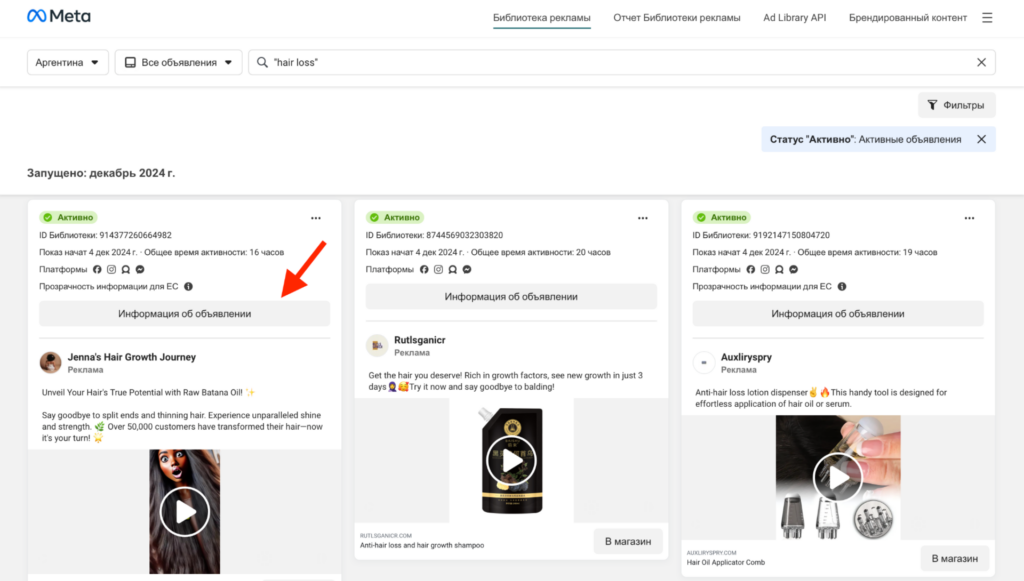The height and width of the screenshot is (581, 1024).
Task: Click the "Anti-hair loss and hair growth shampoo" title
Action: coord(422,545)
